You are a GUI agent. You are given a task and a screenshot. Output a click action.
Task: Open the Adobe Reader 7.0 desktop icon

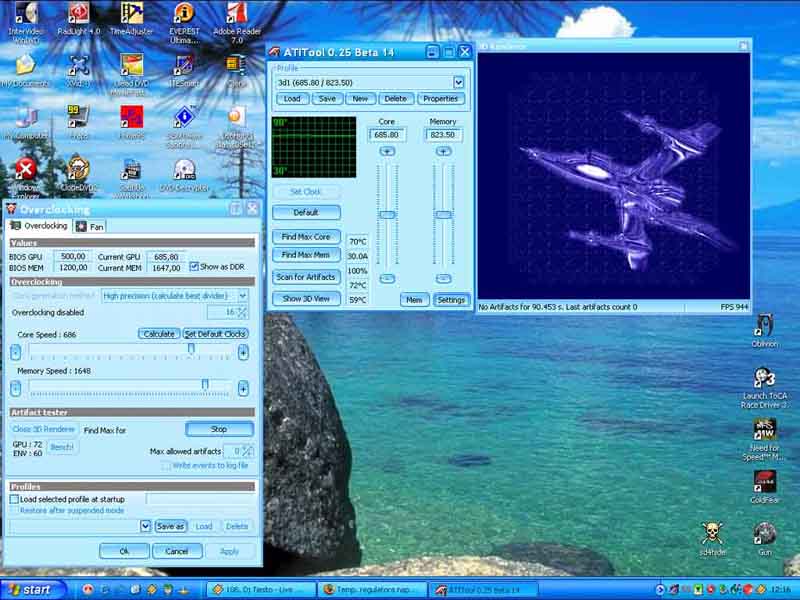[236, 14]
